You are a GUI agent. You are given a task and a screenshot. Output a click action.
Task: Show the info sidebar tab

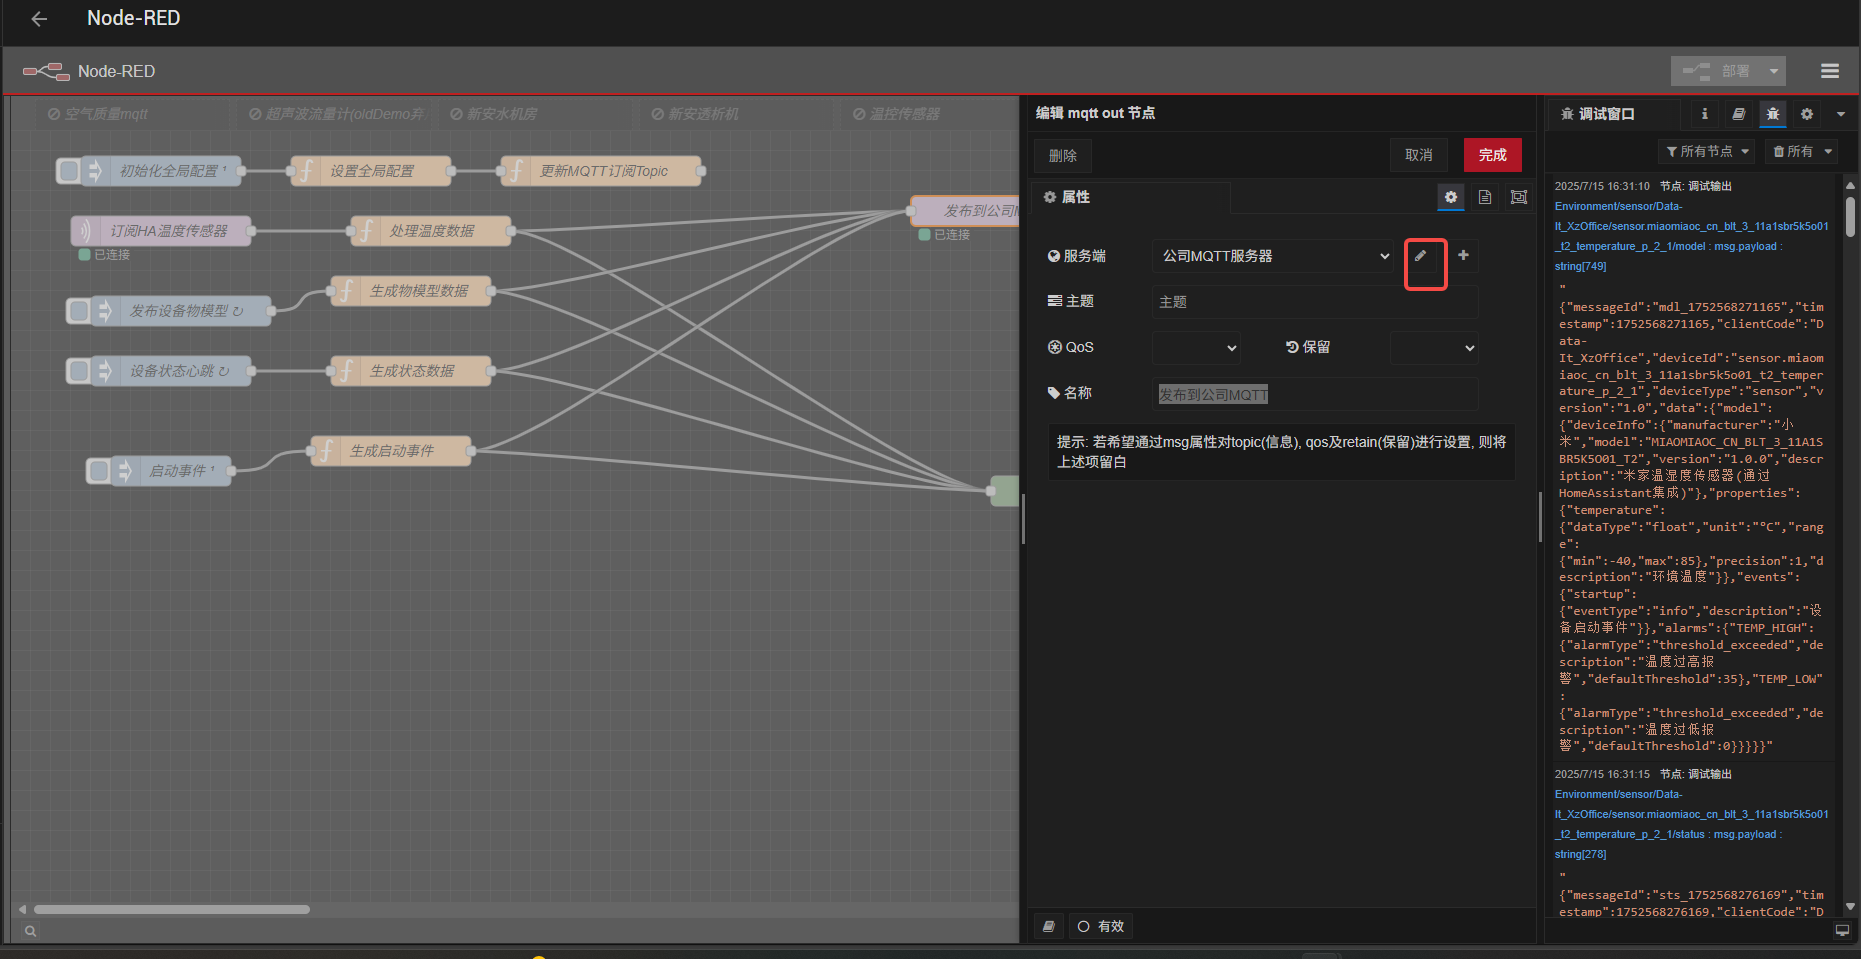(1705, 114)
